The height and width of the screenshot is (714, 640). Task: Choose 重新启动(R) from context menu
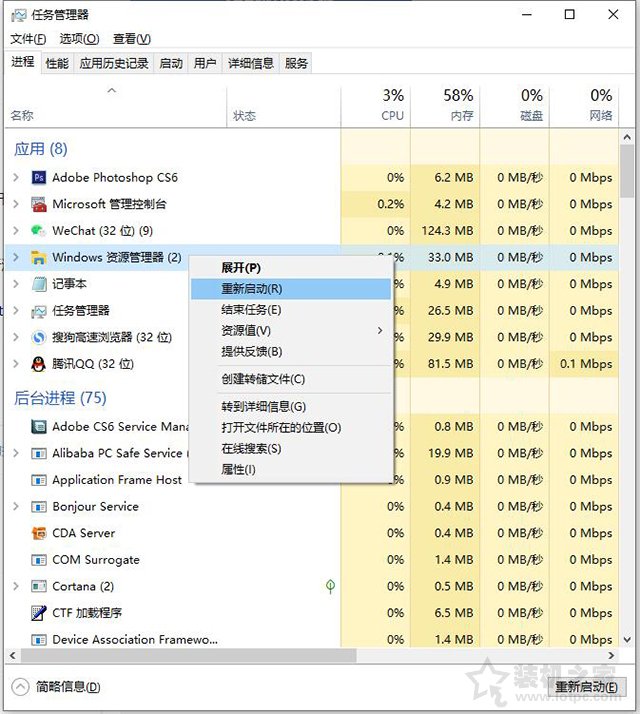click(x=291, y=289)
